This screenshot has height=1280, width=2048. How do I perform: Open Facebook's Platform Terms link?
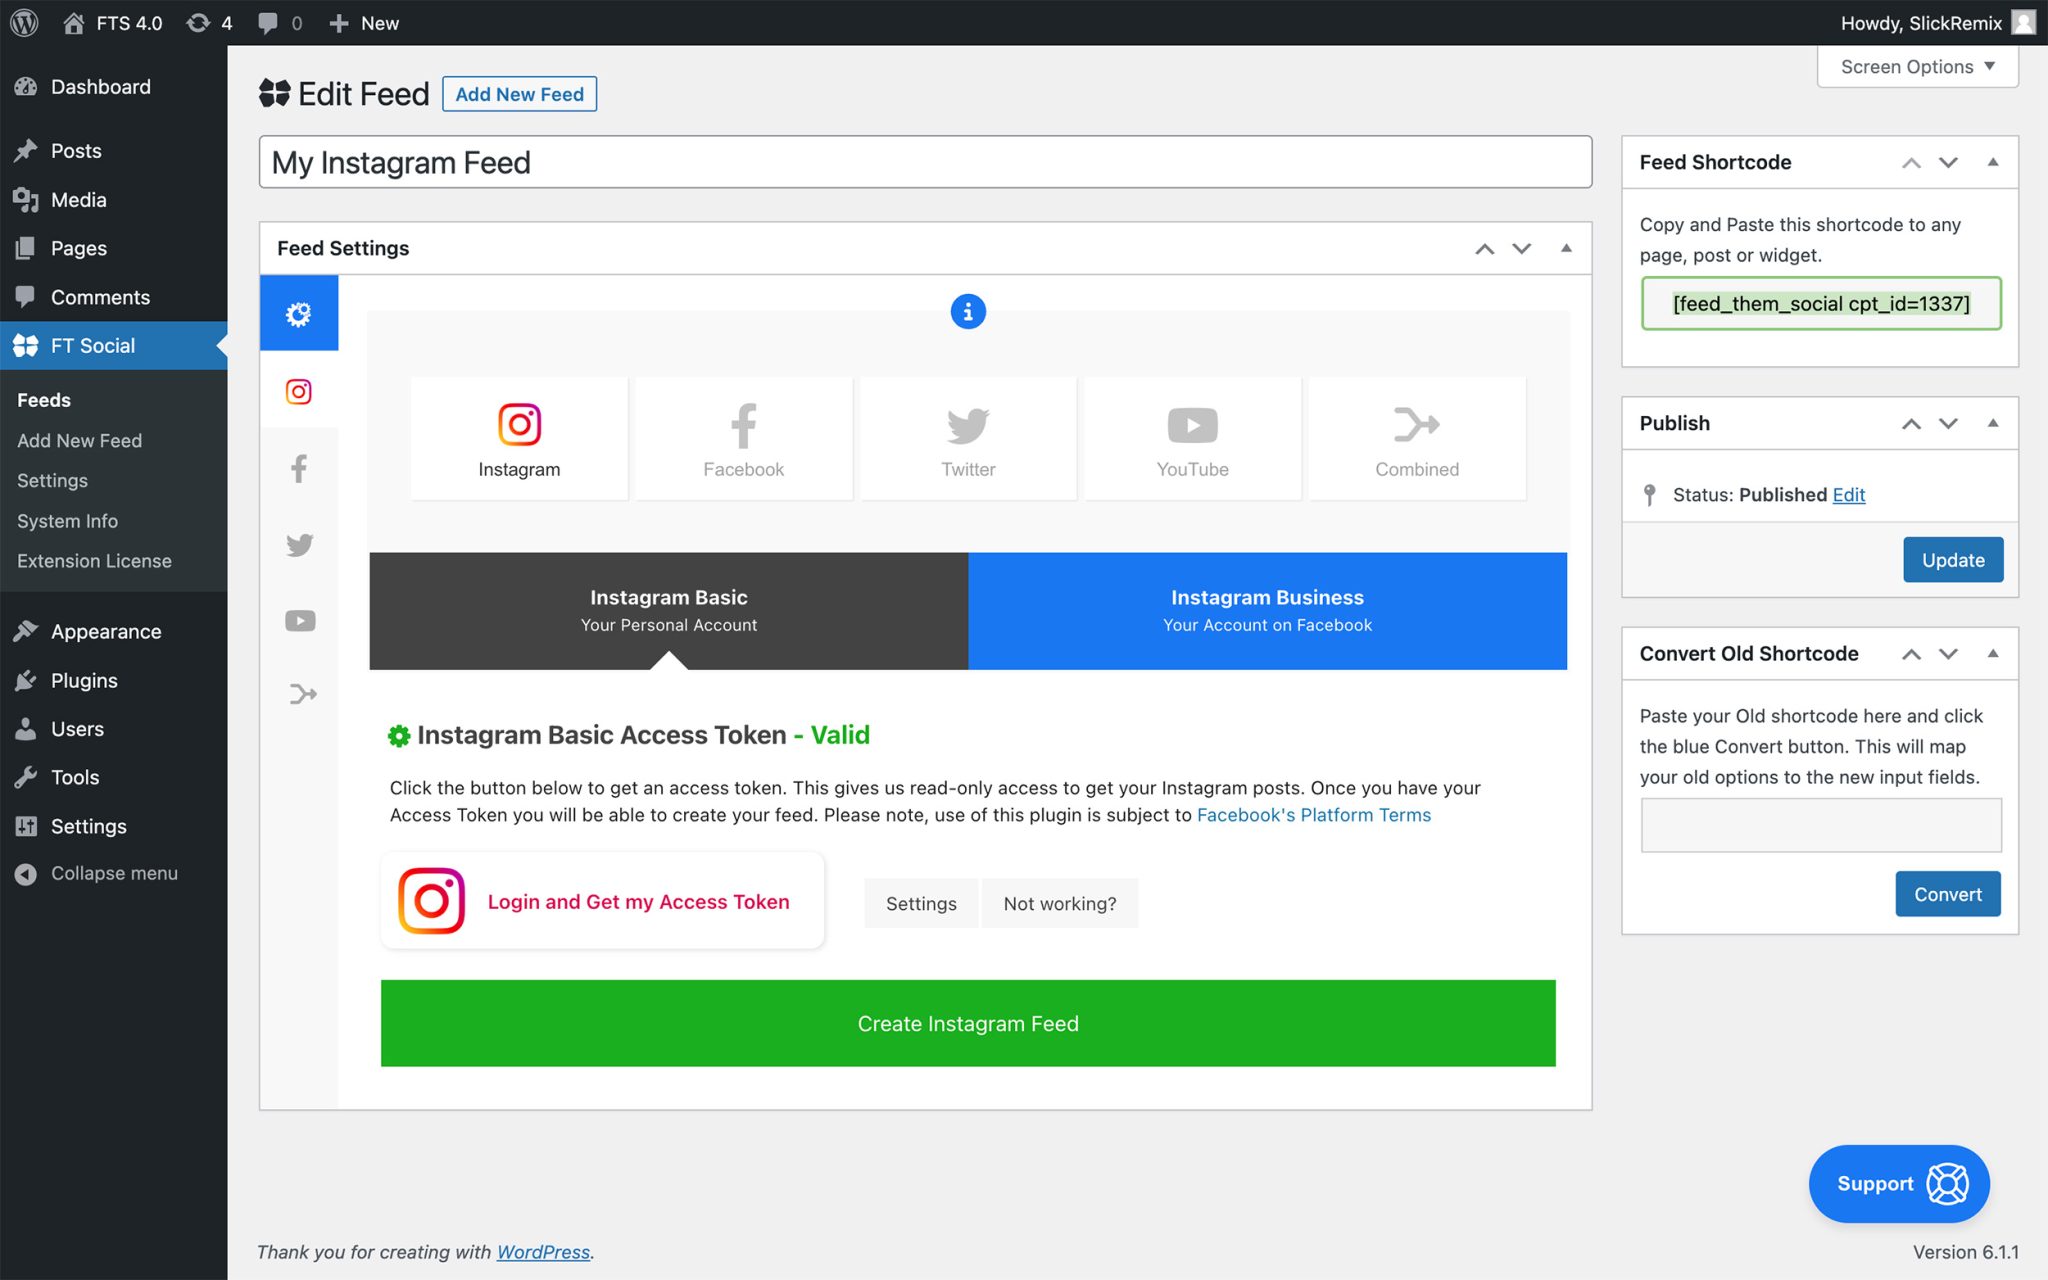(1314, 815)
